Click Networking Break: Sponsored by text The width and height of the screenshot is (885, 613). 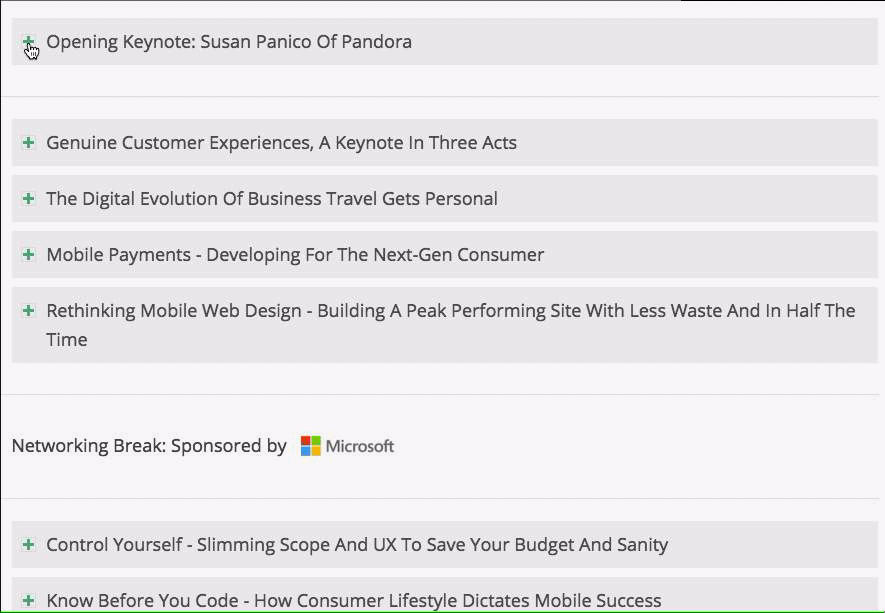tap(149, 446)
